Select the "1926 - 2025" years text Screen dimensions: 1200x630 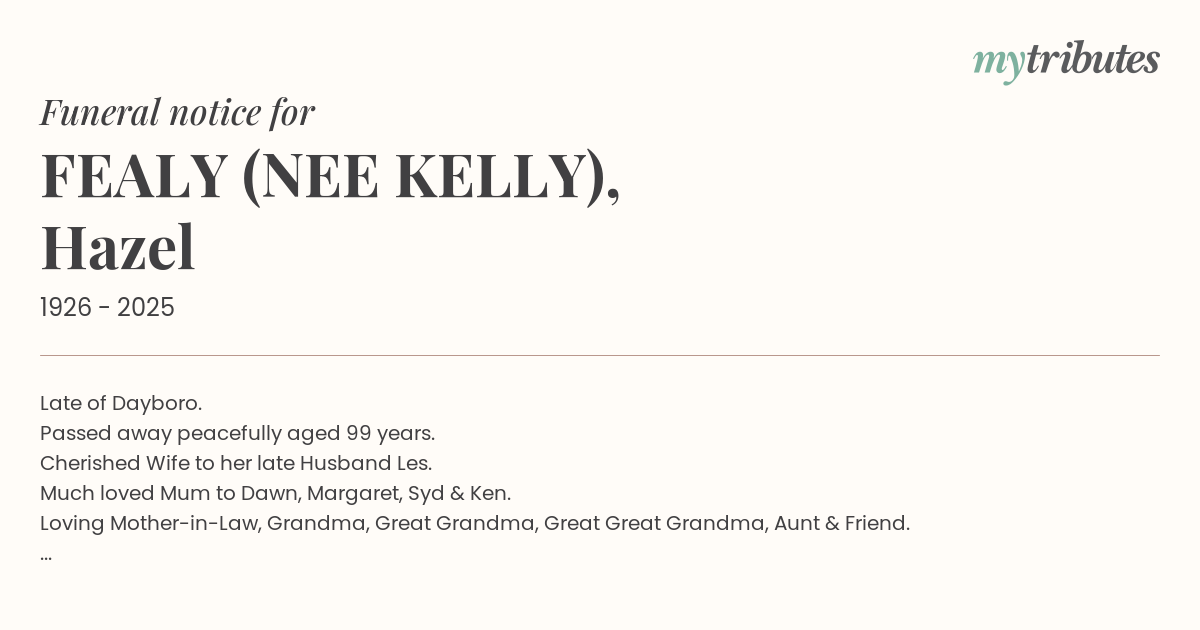(107, 308)
